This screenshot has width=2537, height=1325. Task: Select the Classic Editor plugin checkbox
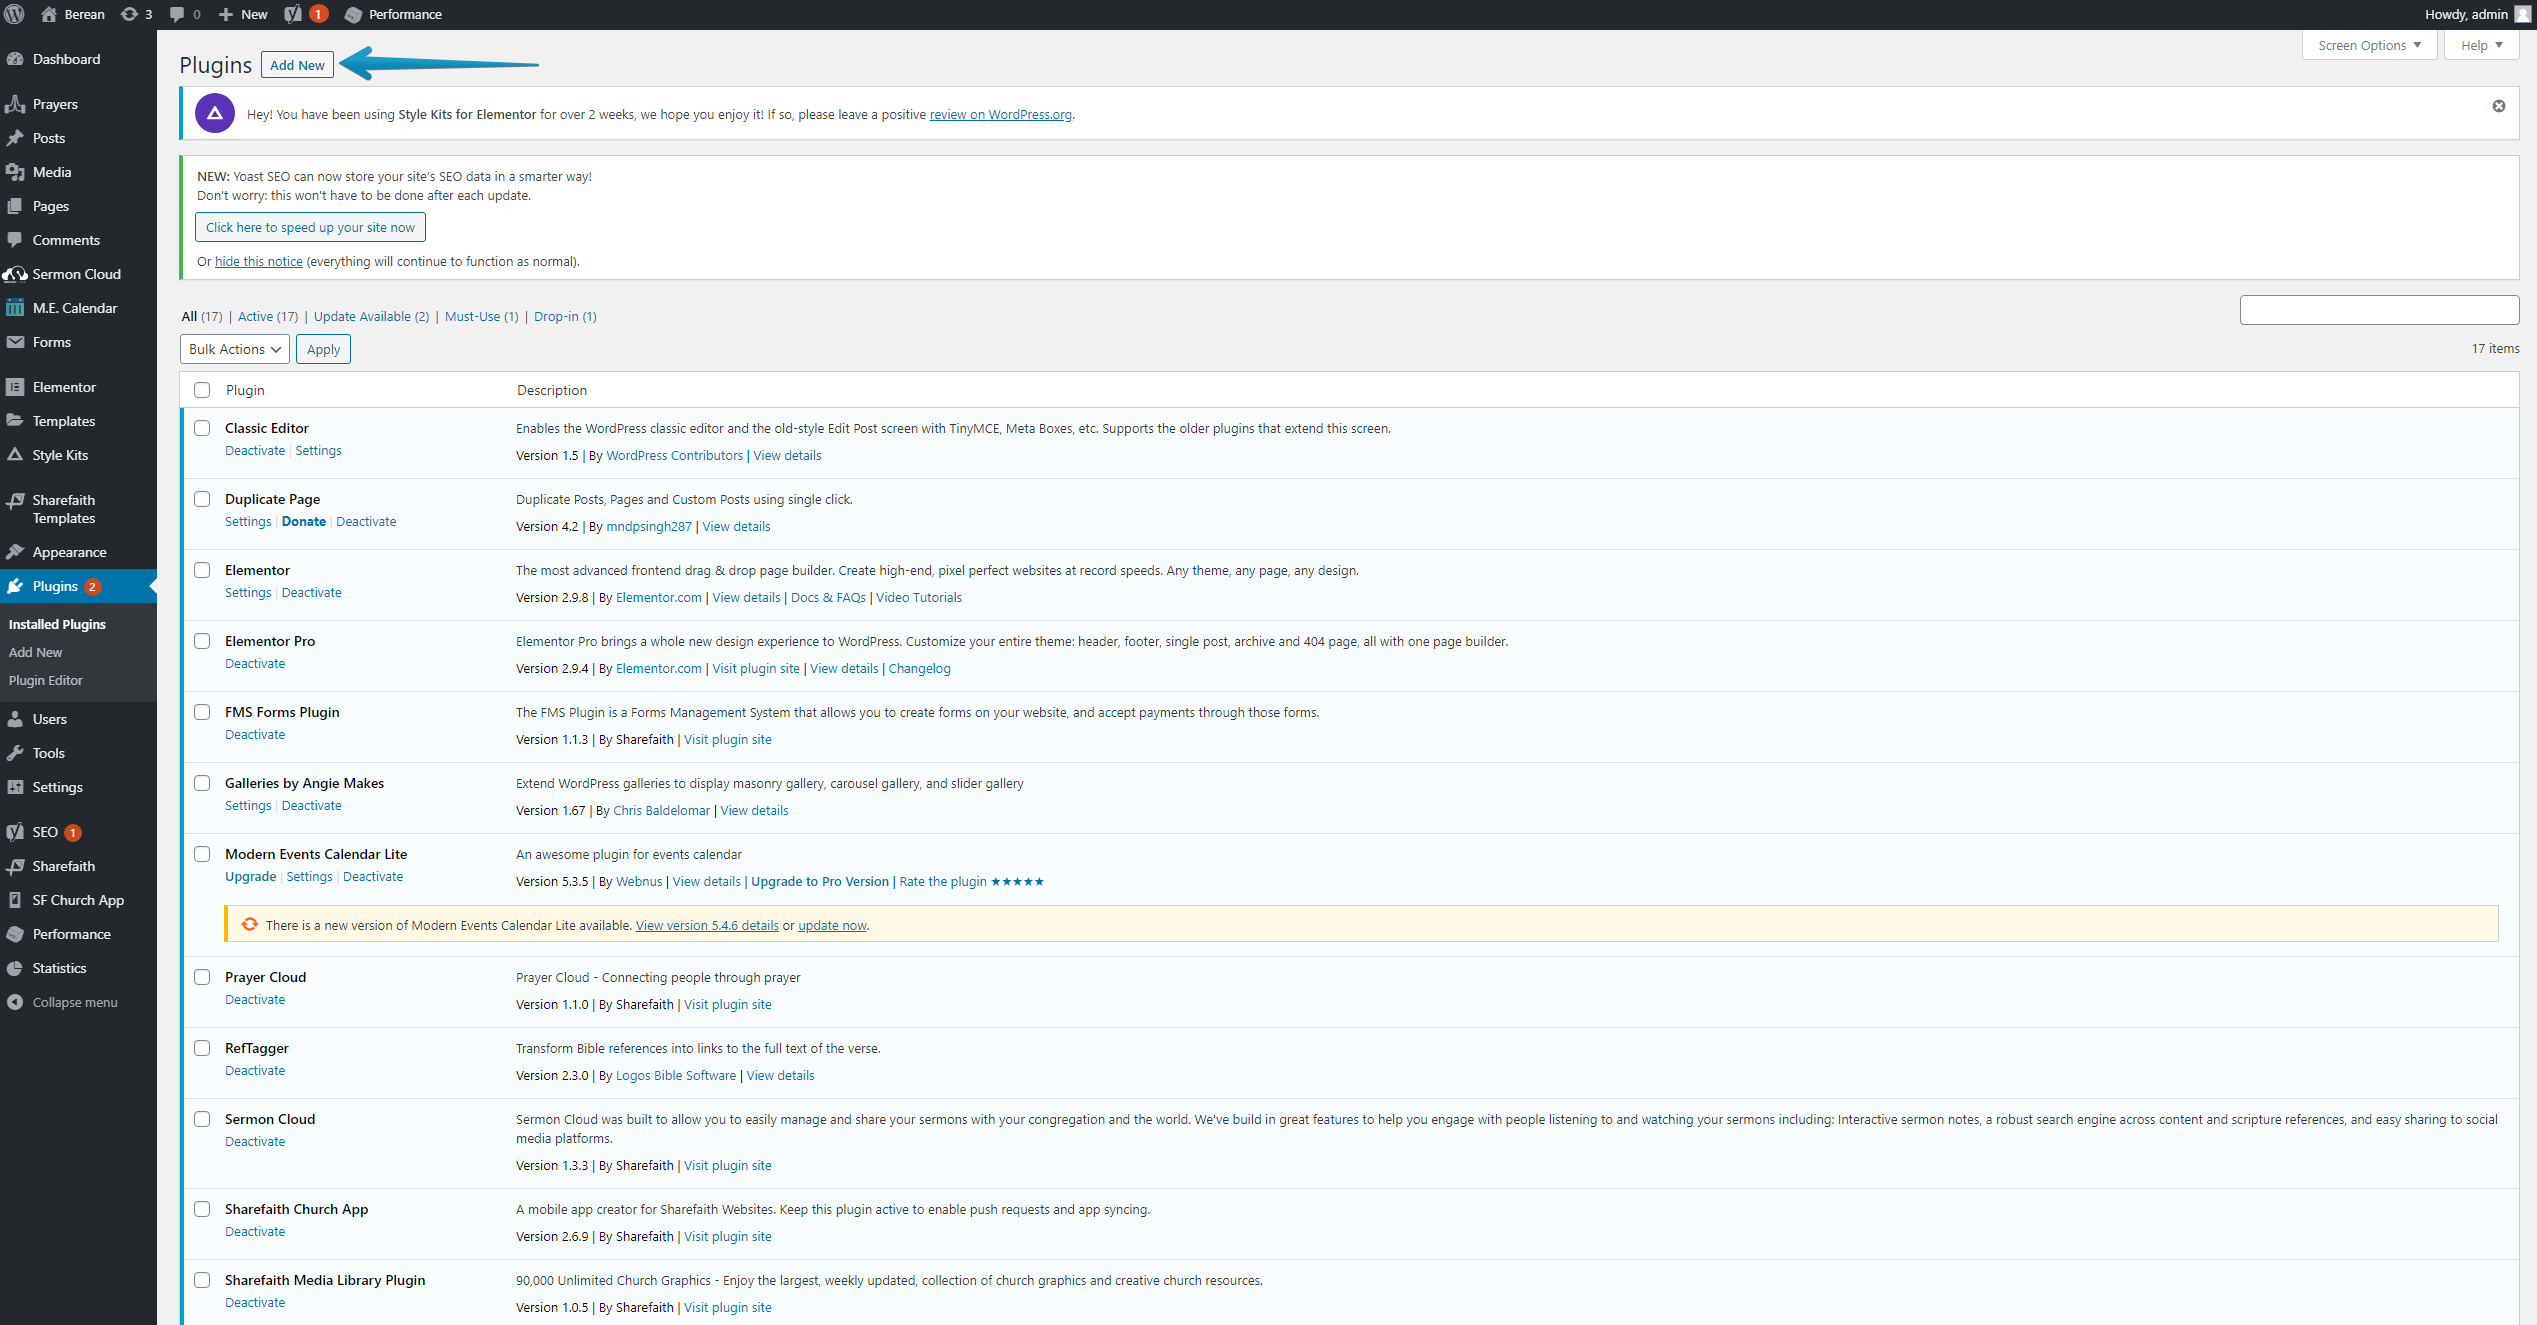(x=202, y=428)
